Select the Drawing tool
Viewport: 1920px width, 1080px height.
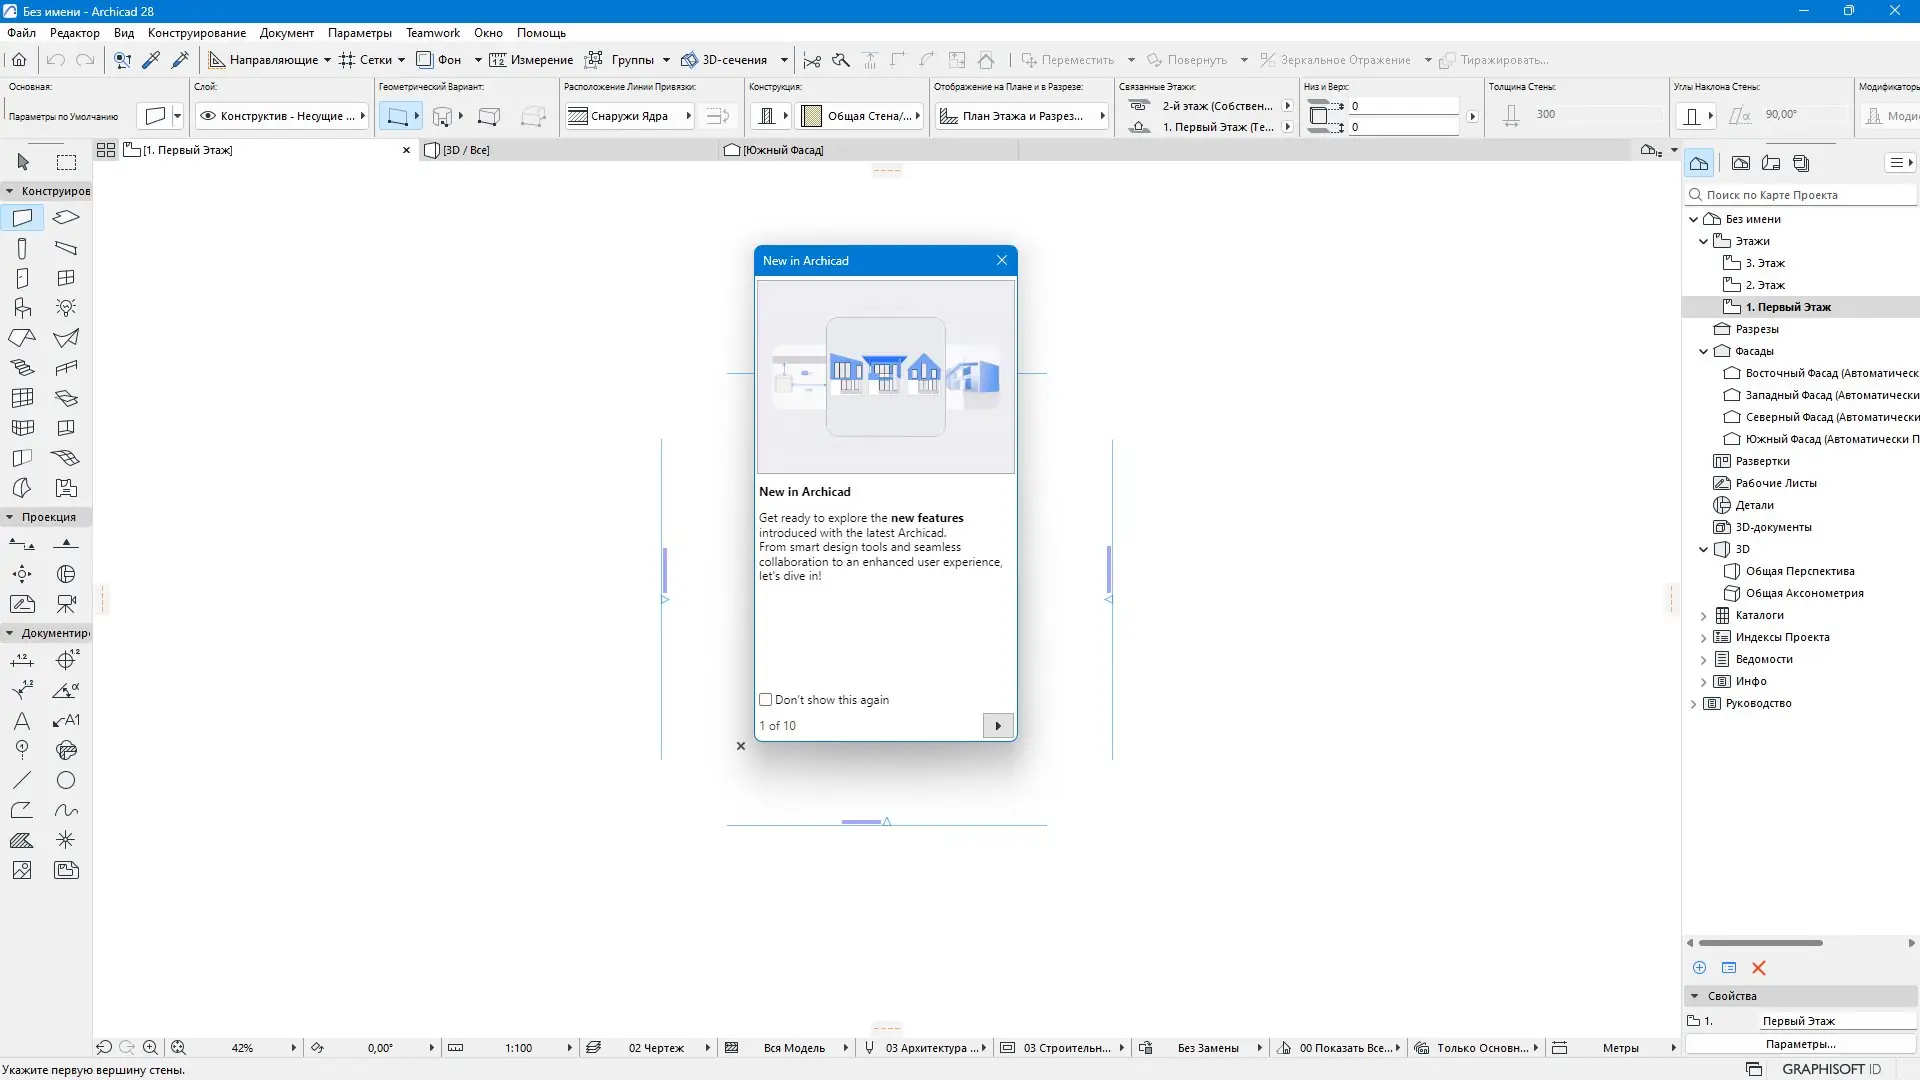point(66,870)
